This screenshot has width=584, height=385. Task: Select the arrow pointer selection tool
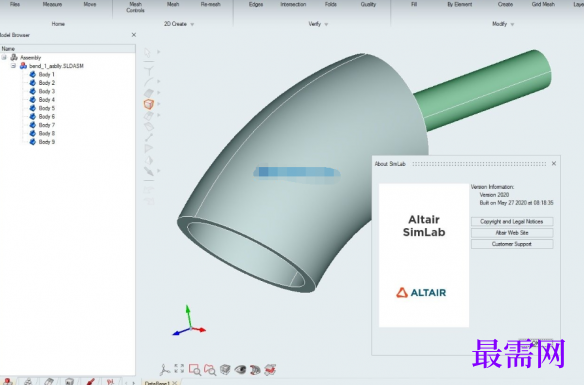point(147,53)
